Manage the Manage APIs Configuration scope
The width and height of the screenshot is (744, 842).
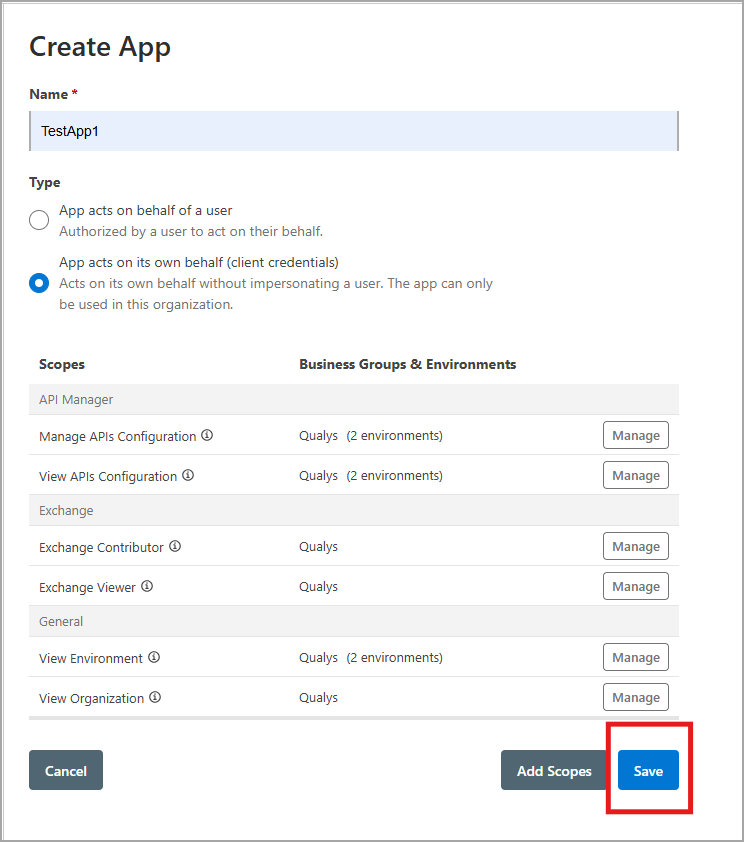pyautogui.click(x=635, y=435)
